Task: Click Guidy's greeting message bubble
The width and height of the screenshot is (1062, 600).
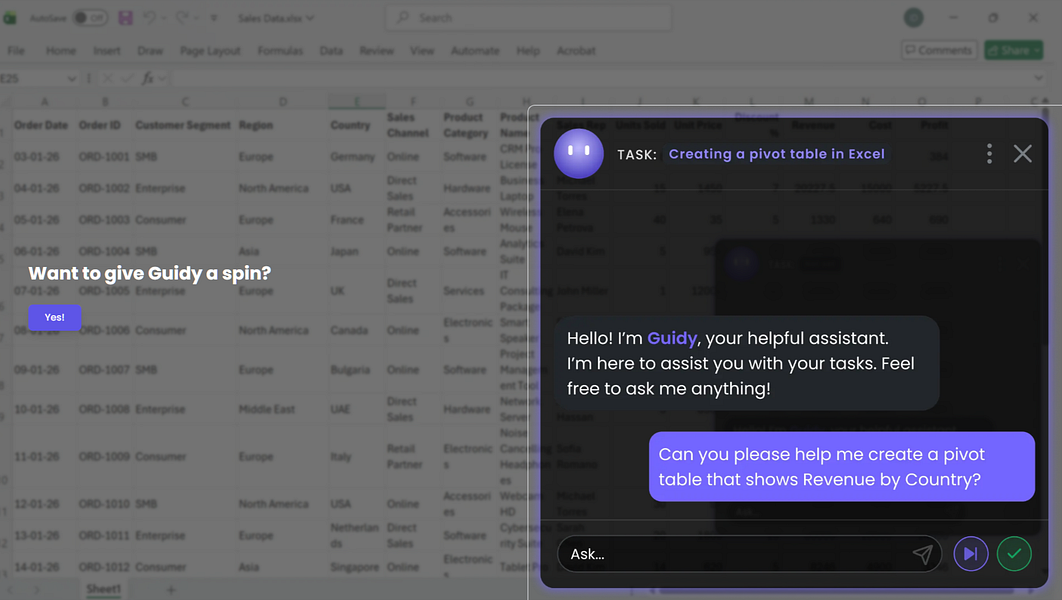Action: (x=746, y=363)
